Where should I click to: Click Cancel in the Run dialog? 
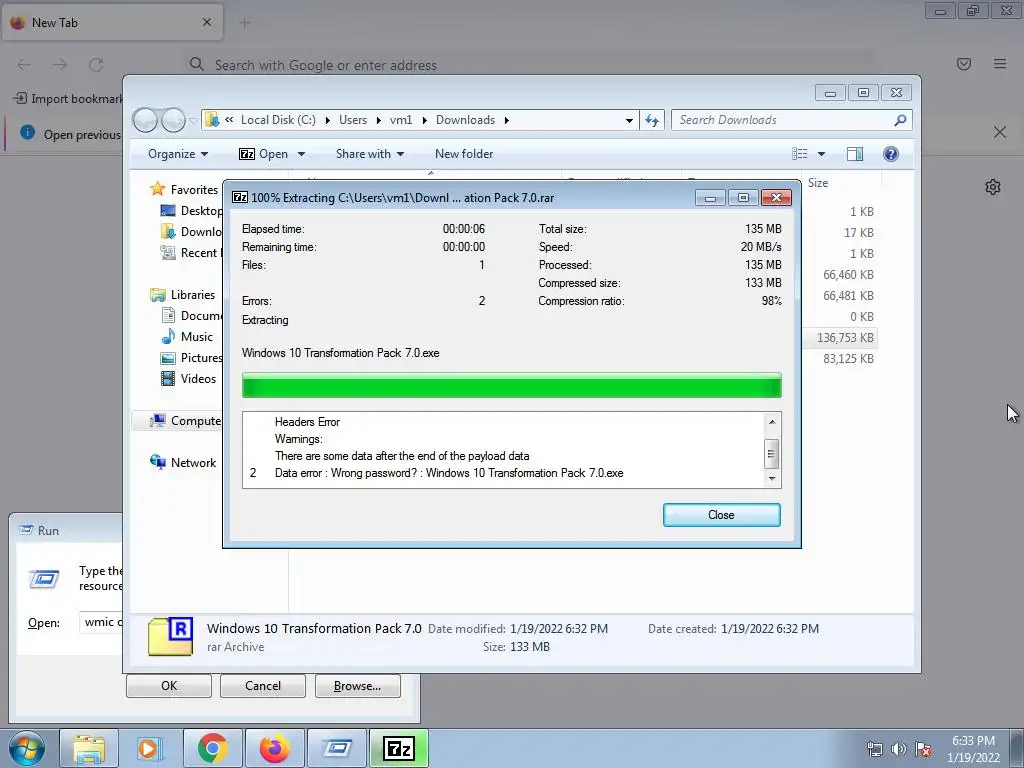(263, 686)
